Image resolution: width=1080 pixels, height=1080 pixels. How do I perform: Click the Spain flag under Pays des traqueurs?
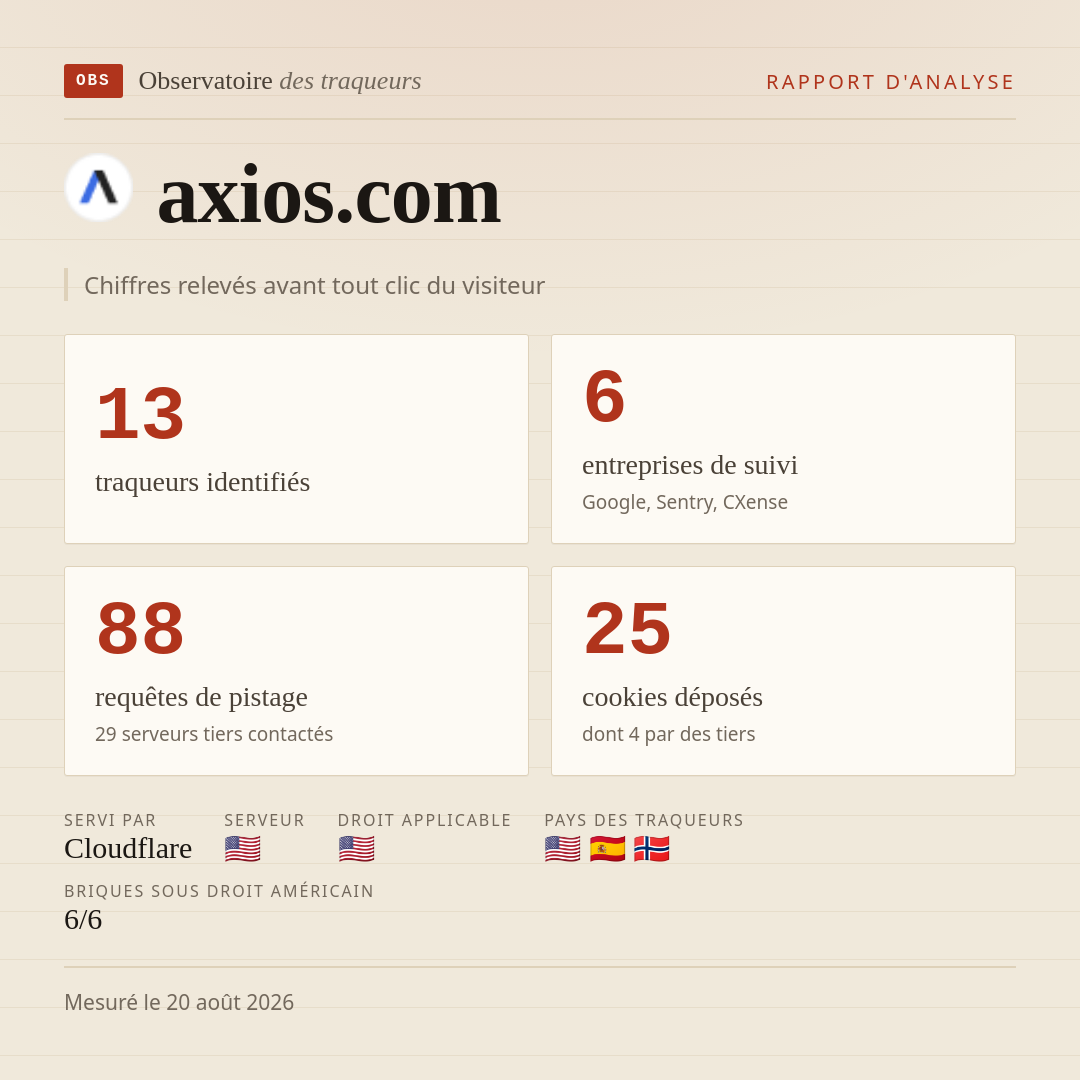[x=607, y=849]
